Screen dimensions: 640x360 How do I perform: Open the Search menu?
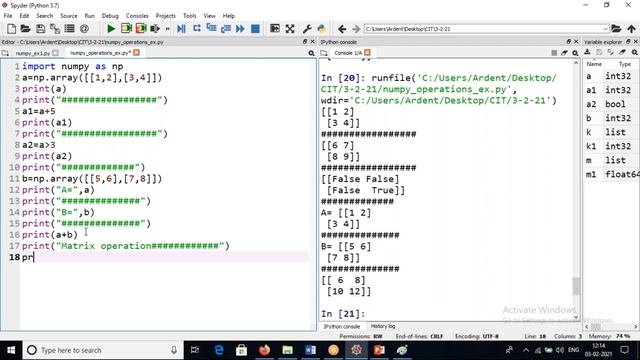(44, 16)
